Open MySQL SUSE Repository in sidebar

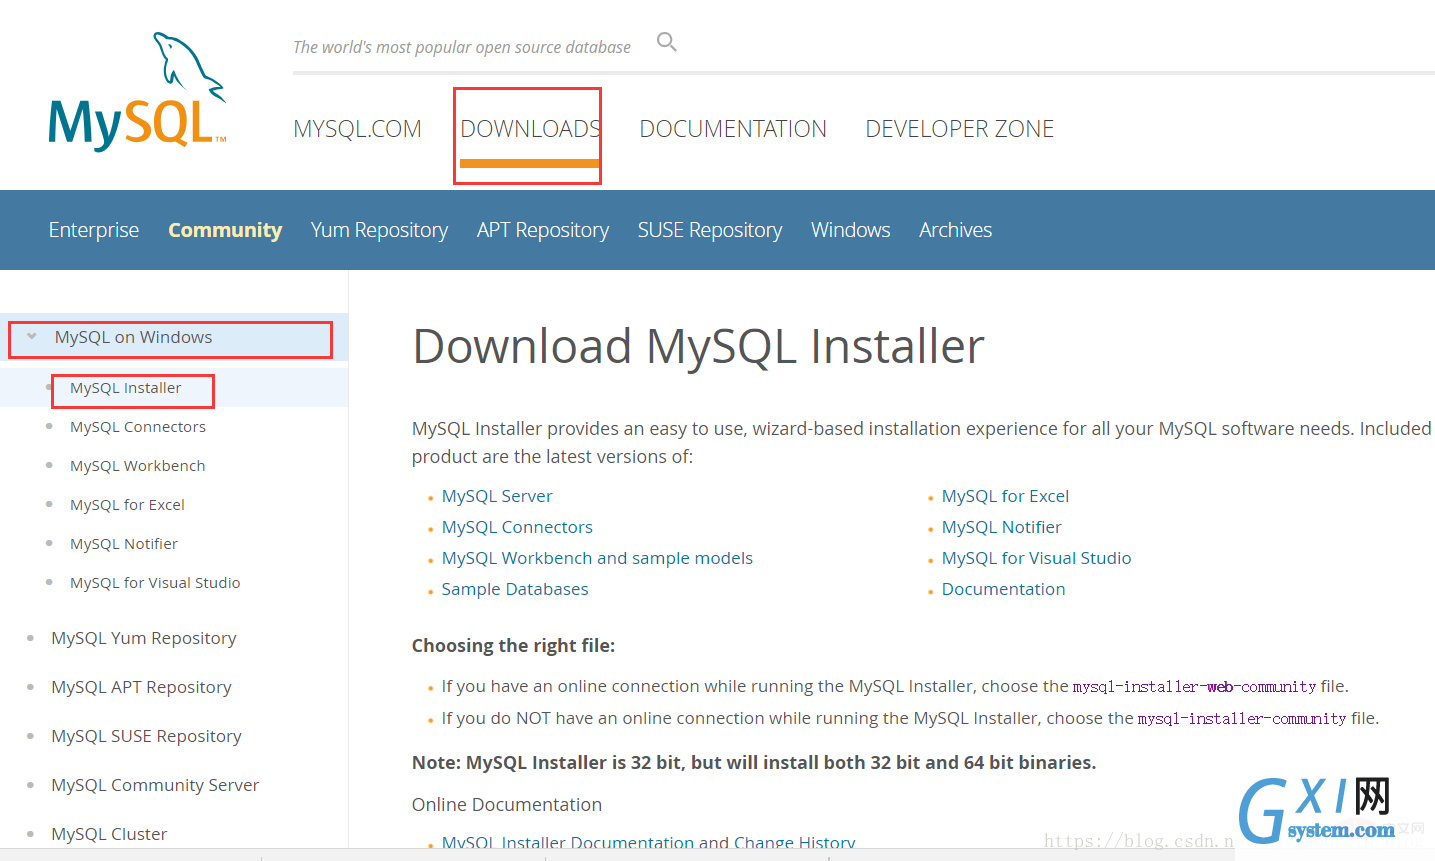click(146, 736)
